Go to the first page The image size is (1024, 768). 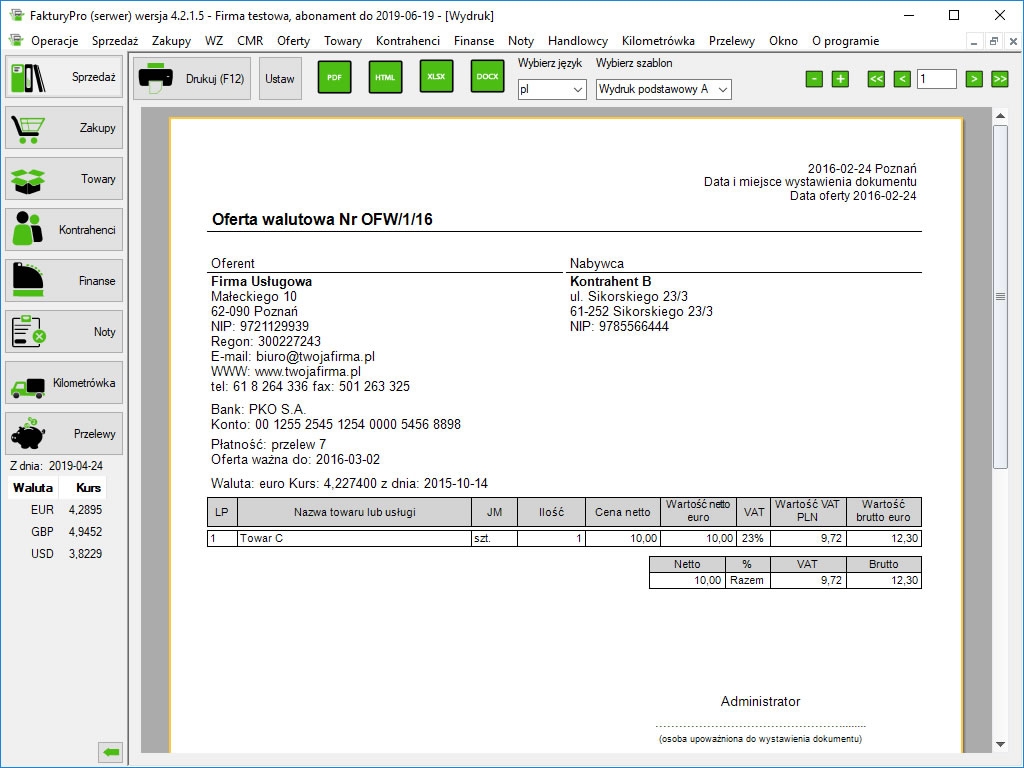876,79
